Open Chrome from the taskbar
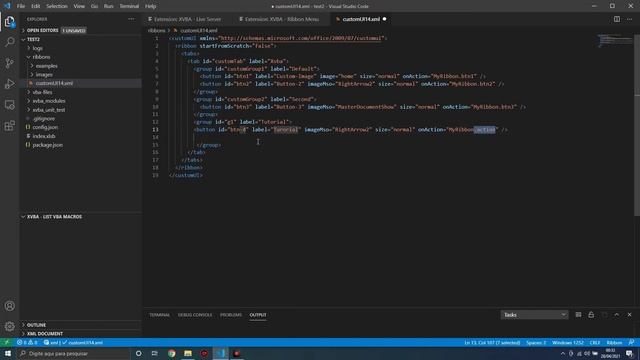Viewport: 640px width, 360px height. (171, 353)
